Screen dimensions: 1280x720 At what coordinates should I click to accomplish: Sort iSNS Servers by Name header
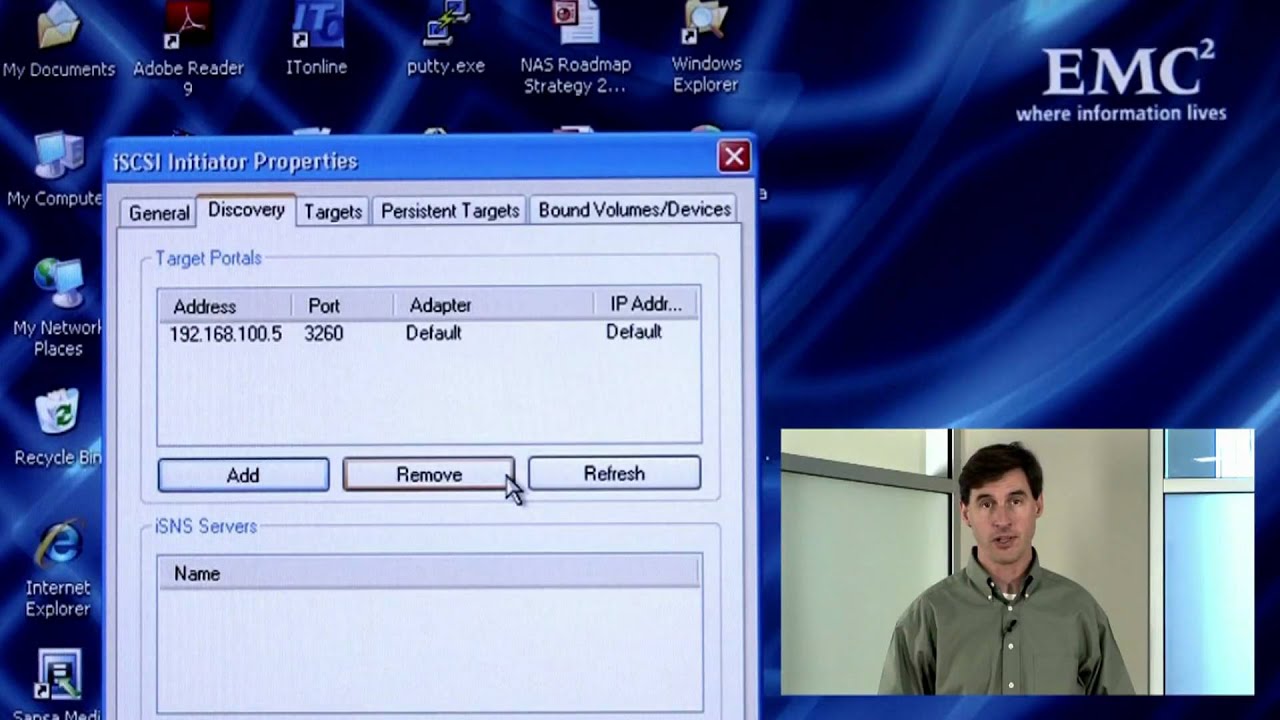pyautogui.click(x=429, y=573)
